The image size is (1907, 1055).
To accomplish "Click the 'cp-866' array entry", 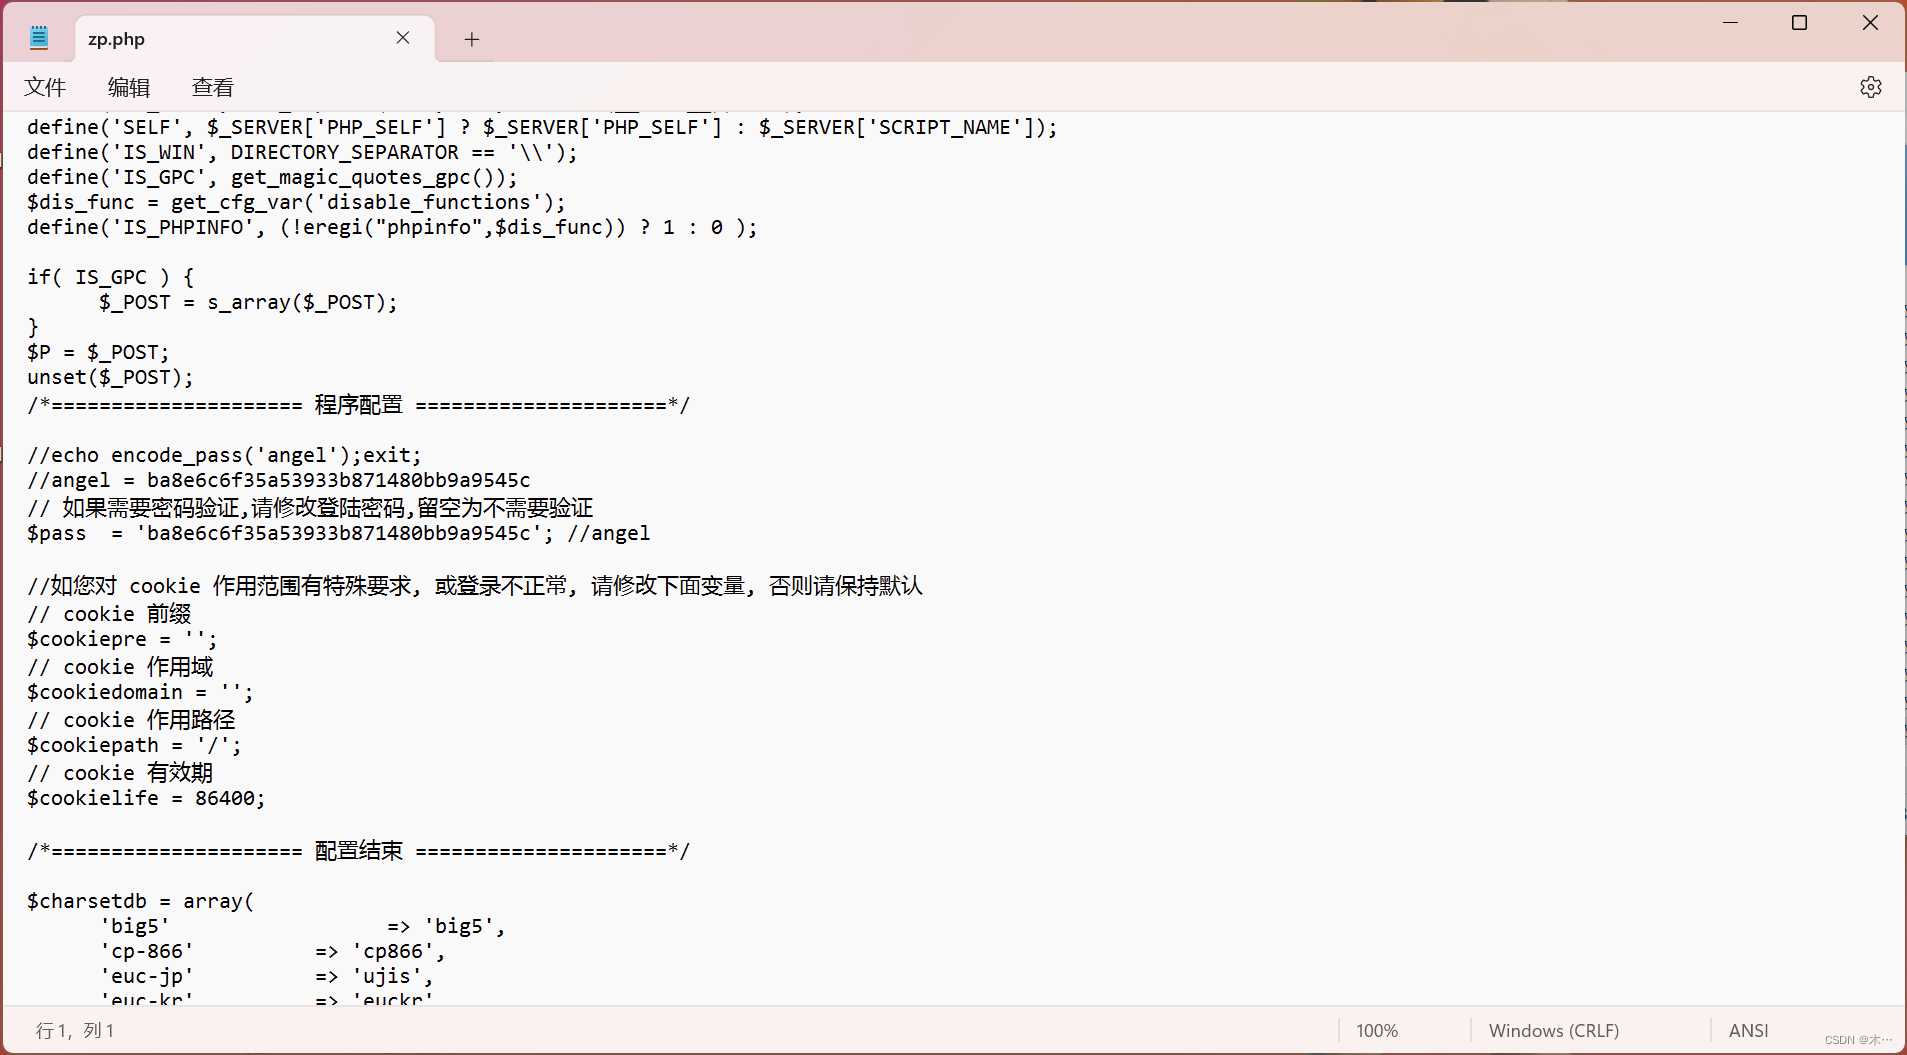I will click(272, 951).
